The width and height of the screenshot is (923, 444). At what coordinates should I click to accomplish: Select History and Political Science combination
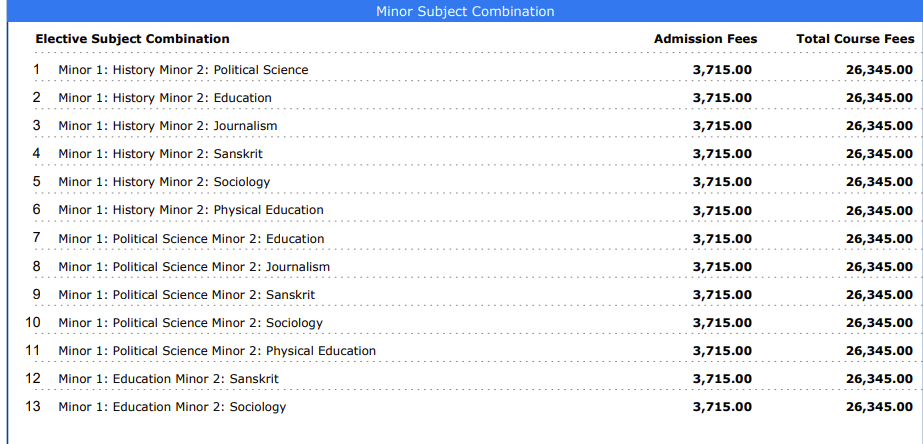[x=183, y=70]
